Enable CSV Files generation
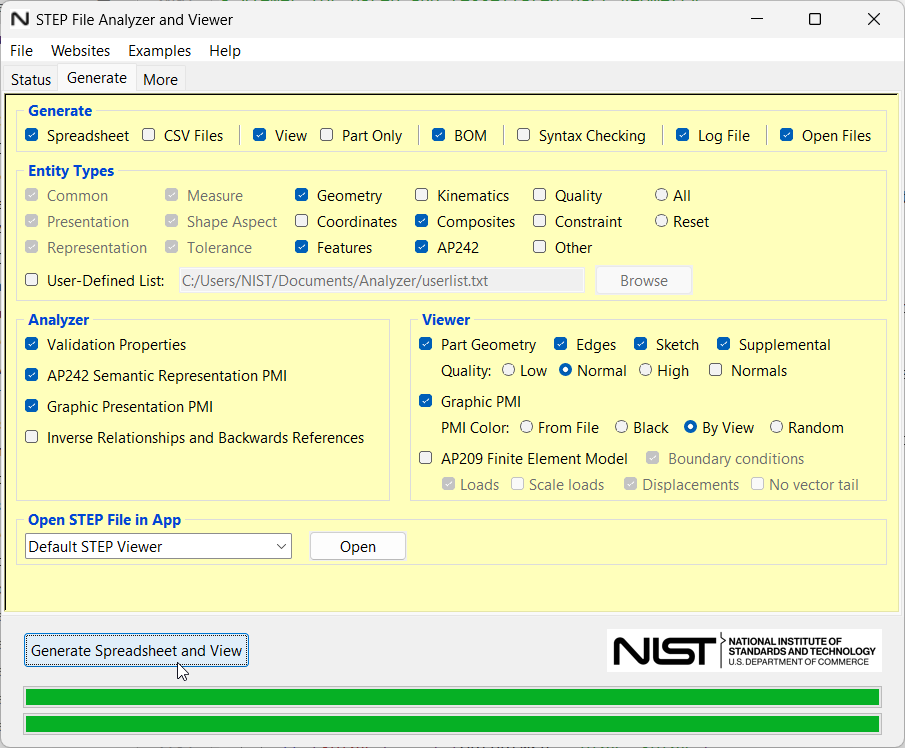Screen dimensions: 905x748 148,135
